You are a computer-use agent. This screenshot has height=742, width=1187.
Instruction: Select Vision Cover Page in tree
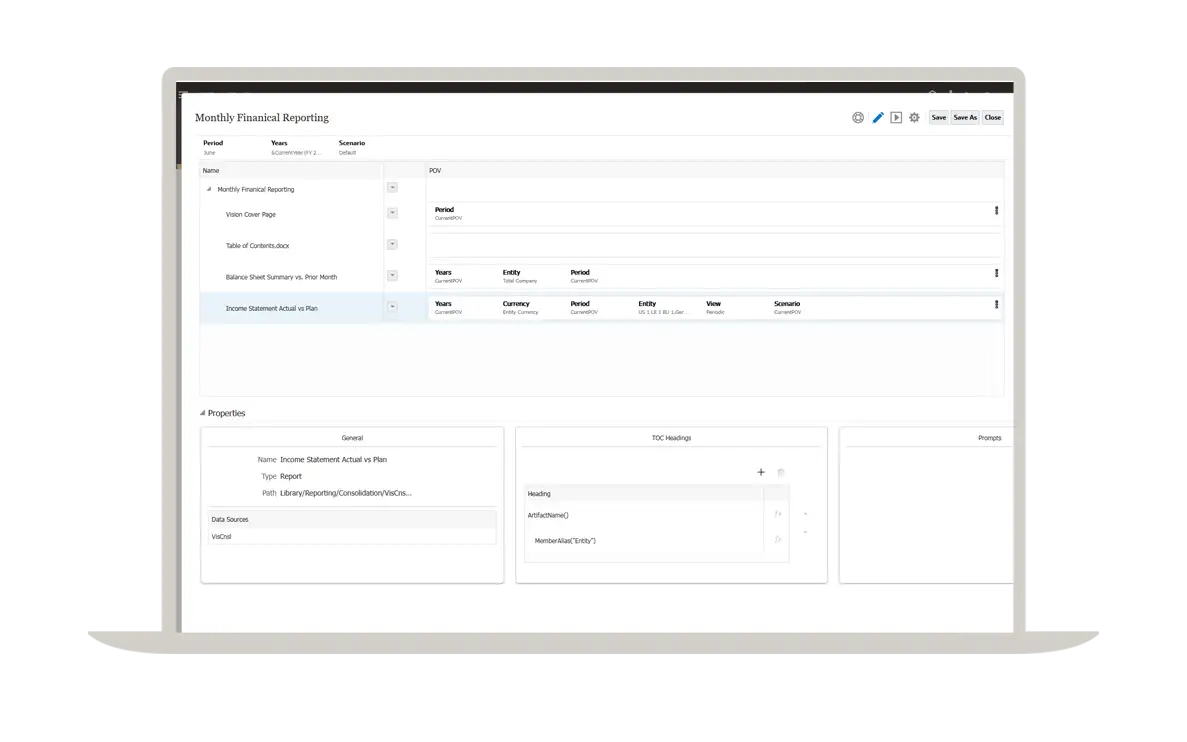tap(251, 214)
